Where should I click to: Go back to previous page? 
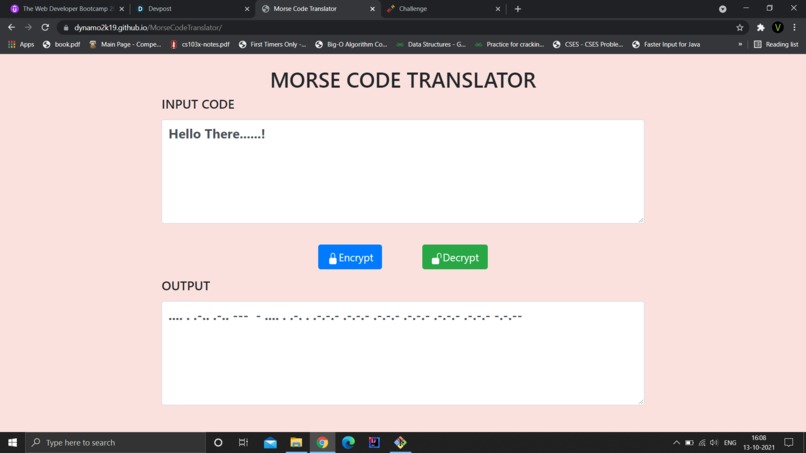click(x=11, y=27)
